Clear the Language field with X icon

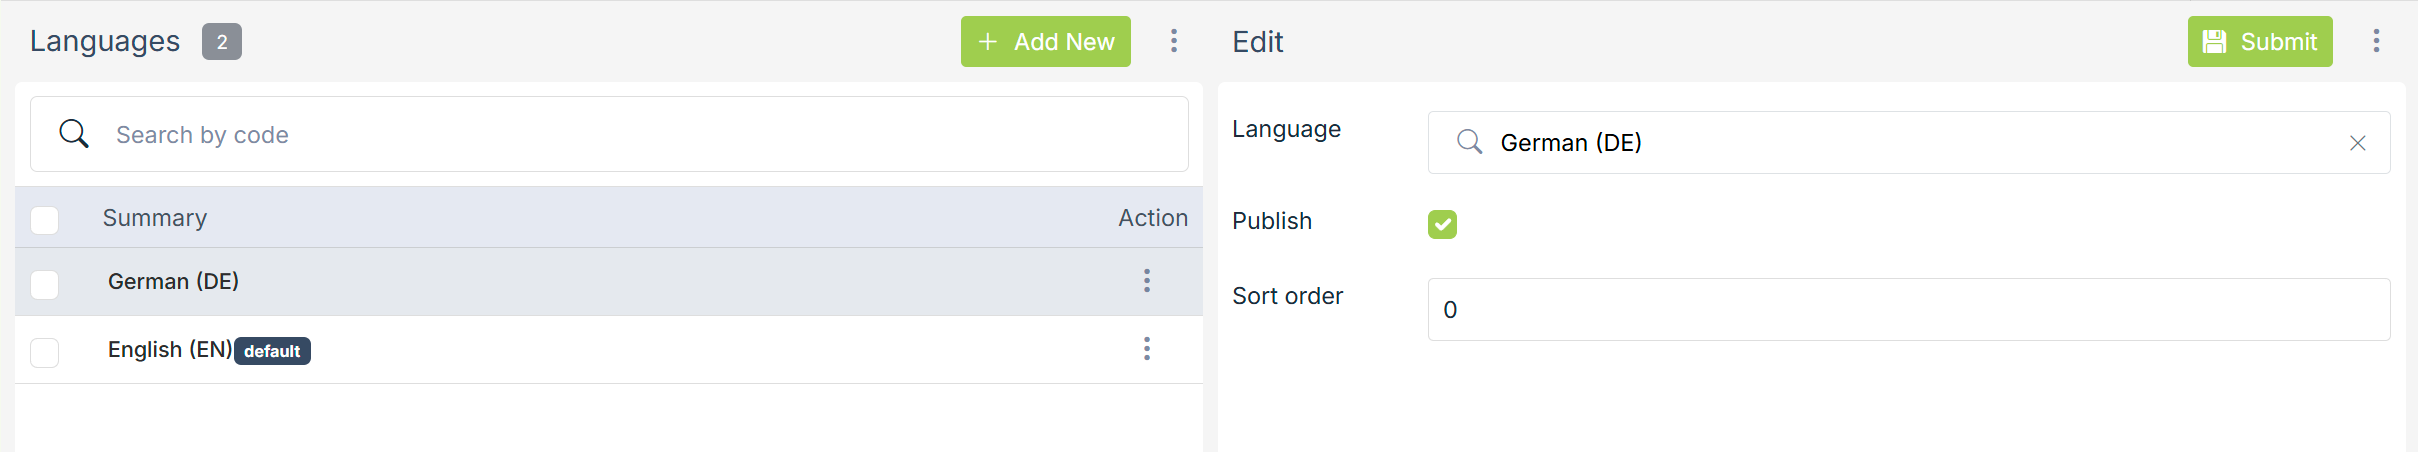(2357, 143)
